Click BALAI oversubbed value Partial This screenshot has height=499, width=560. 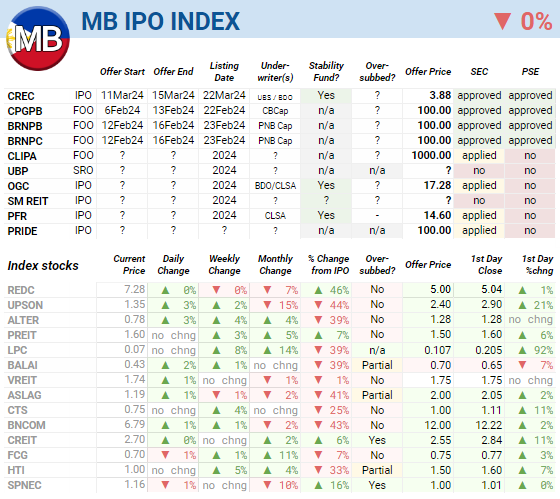pyautogui.click(x=377, y=365)
